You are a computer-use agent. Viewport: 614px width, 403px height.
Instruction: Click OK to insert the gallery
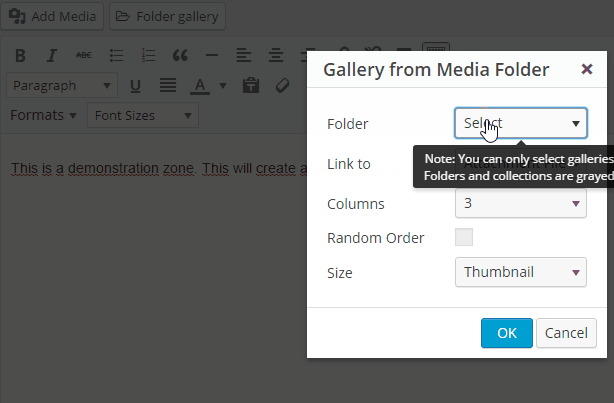[506, 333]
